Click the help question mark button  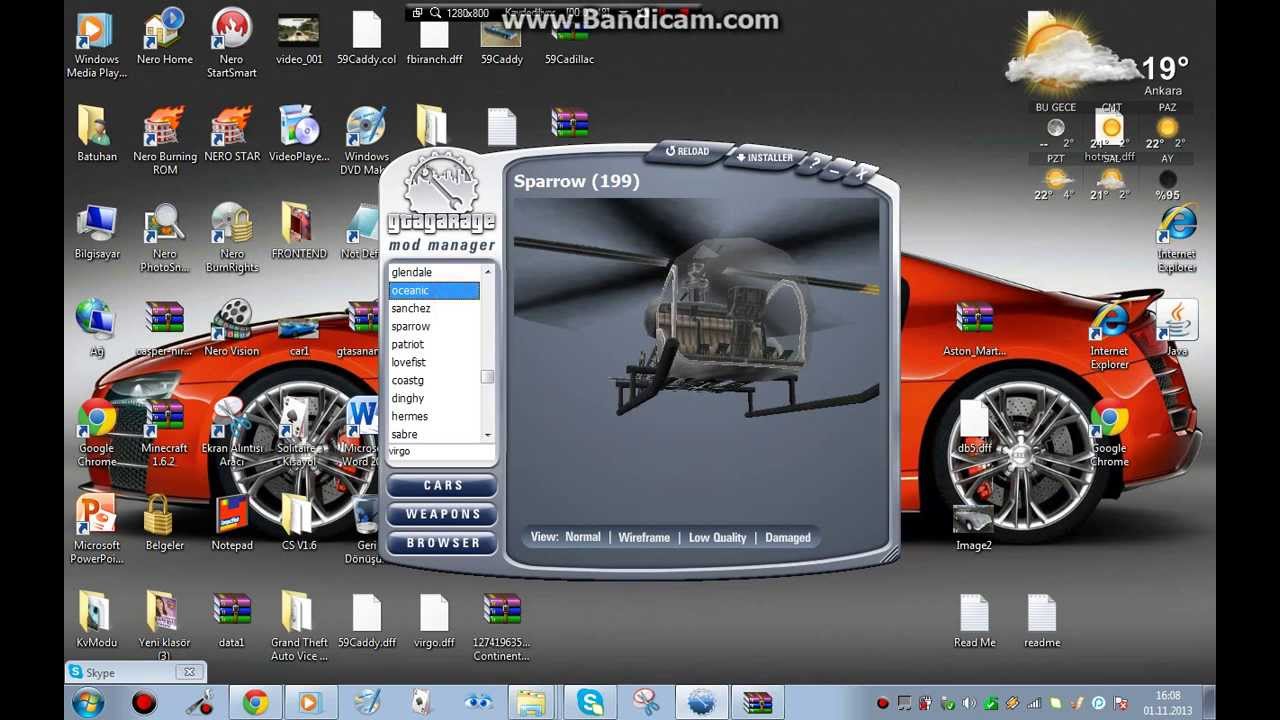click(x=817, y=162)
